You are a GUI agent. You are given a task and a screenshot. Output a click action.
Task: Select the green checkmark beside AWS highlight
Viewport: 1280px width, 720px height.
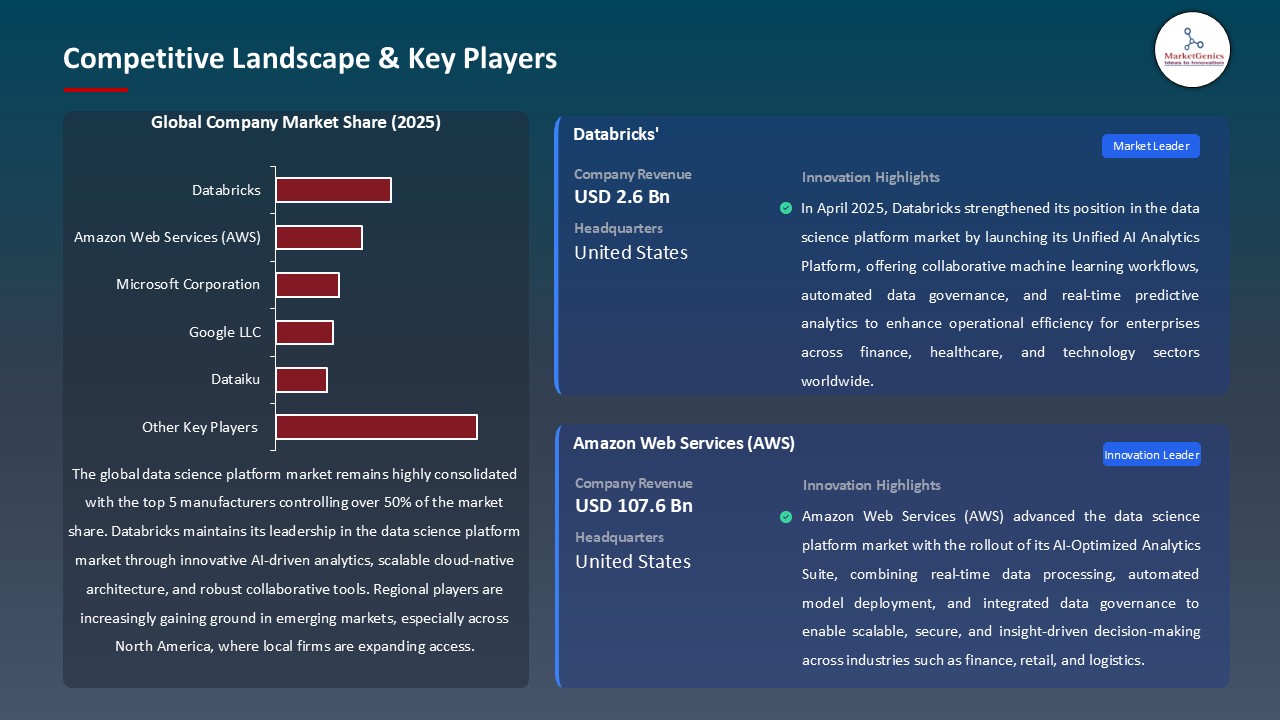coord(786,516)
